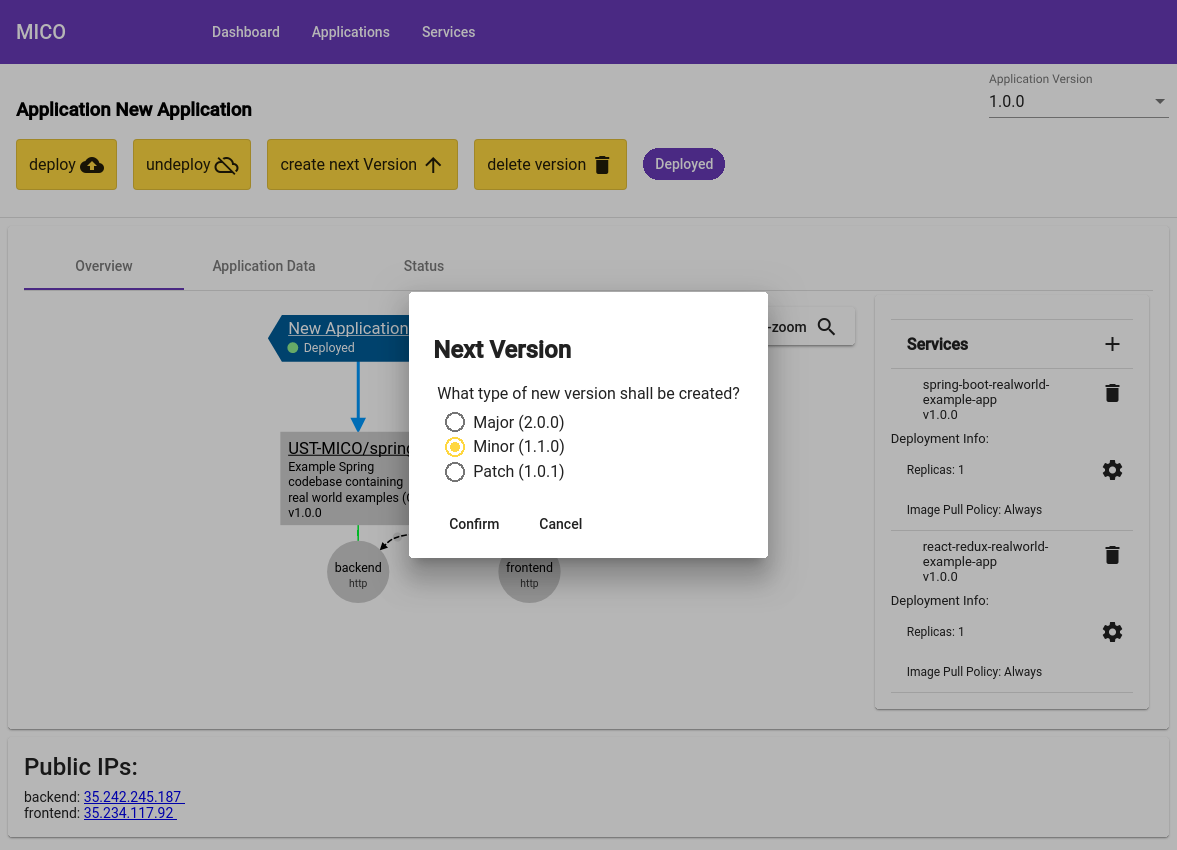Screen dimensions: 1177x850
Task: Click the Deployed status chip
Action: click(684, 164)
